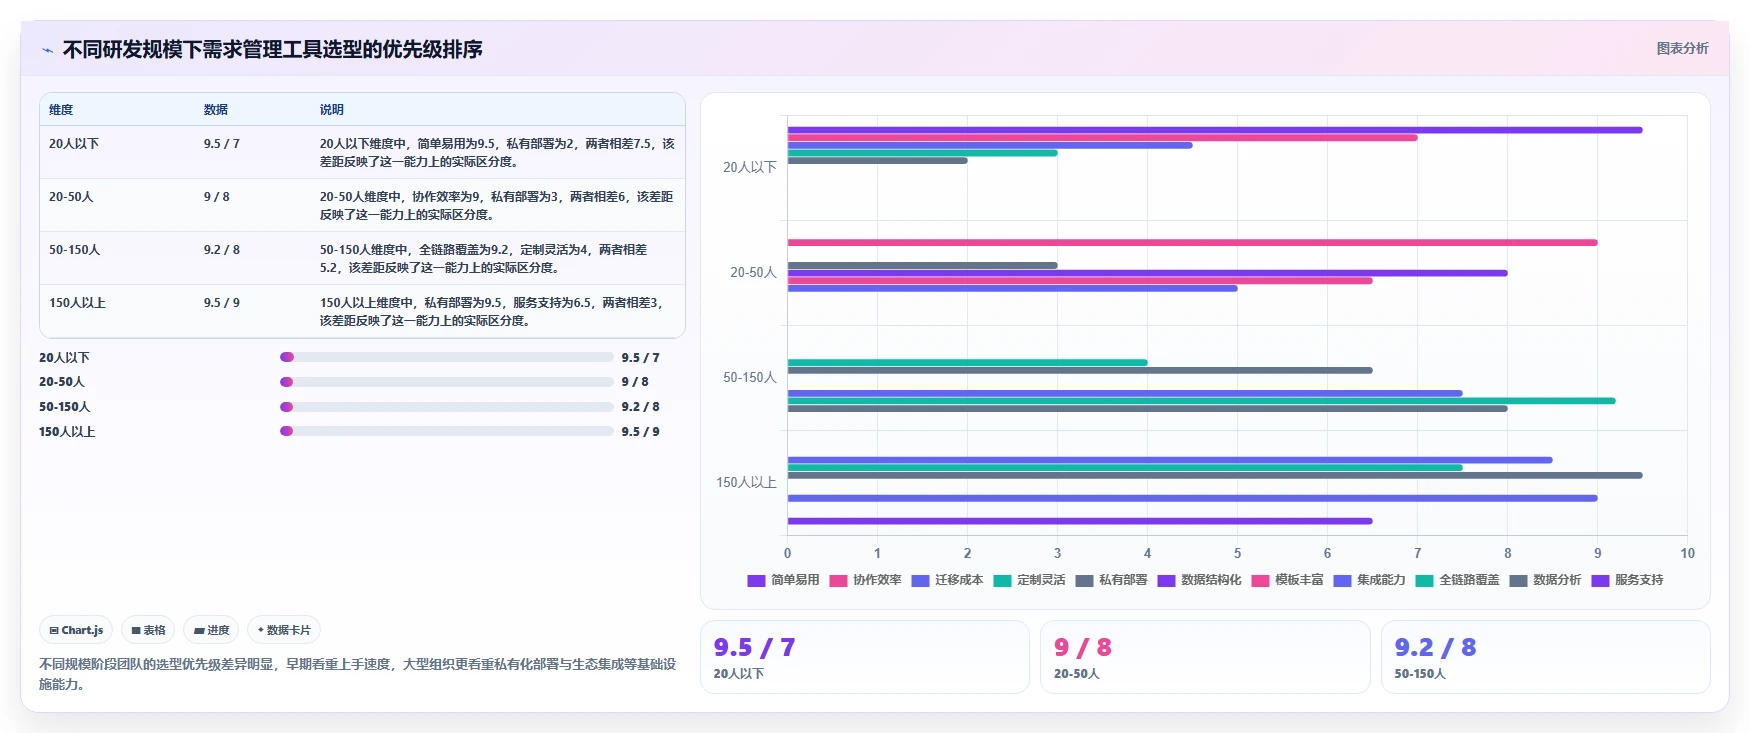Click the 50-150人 progress bar
The width and height of the screenshot is (1750, 733).
point(446,407)
